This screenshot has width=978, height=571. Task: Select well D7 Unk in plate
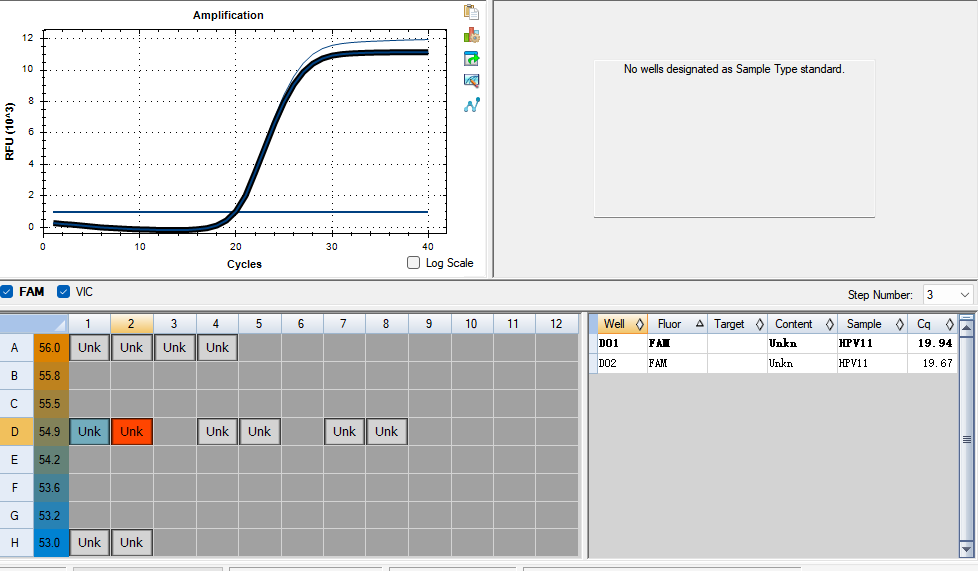(x=344, y=431)
